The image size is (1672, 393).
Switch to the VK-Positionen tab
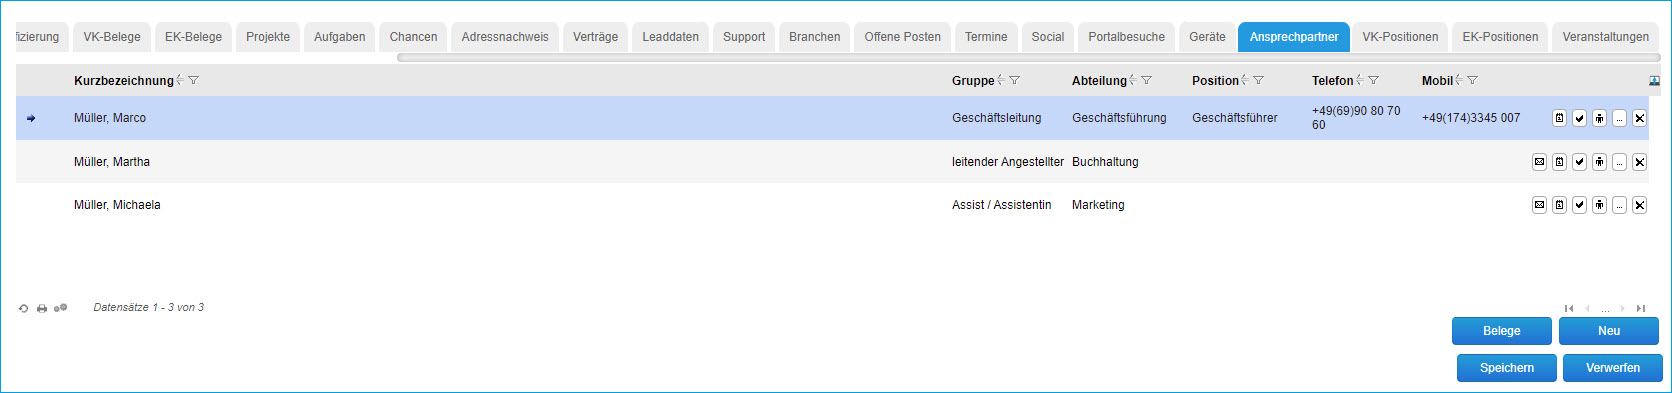pyautogui.click(x=1400, y=37)
